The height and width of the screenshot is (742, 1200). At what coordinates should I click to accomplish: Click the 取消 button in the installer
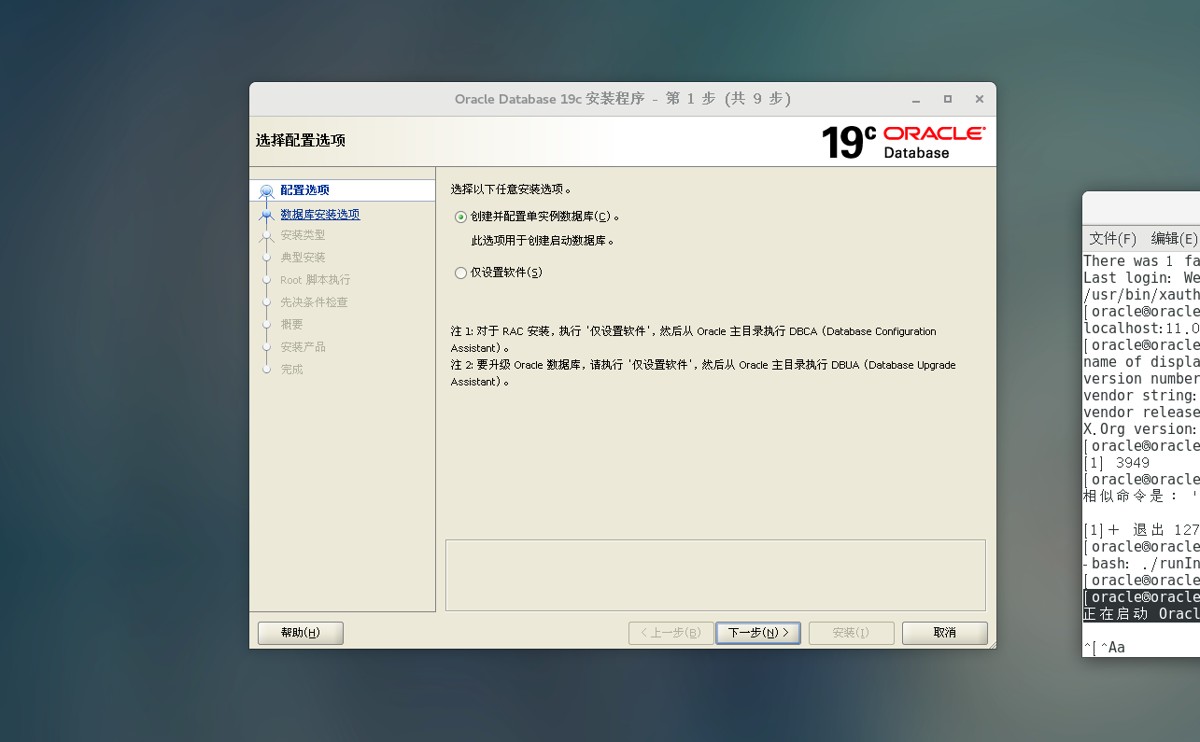pyautogui.click(x=945, y=633)
